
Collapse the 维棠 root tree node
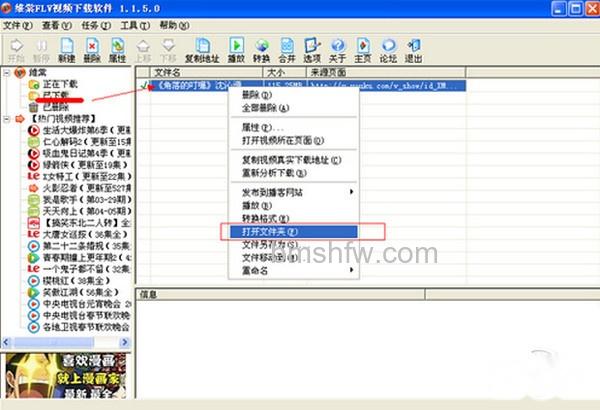click(x=7, y=72)
